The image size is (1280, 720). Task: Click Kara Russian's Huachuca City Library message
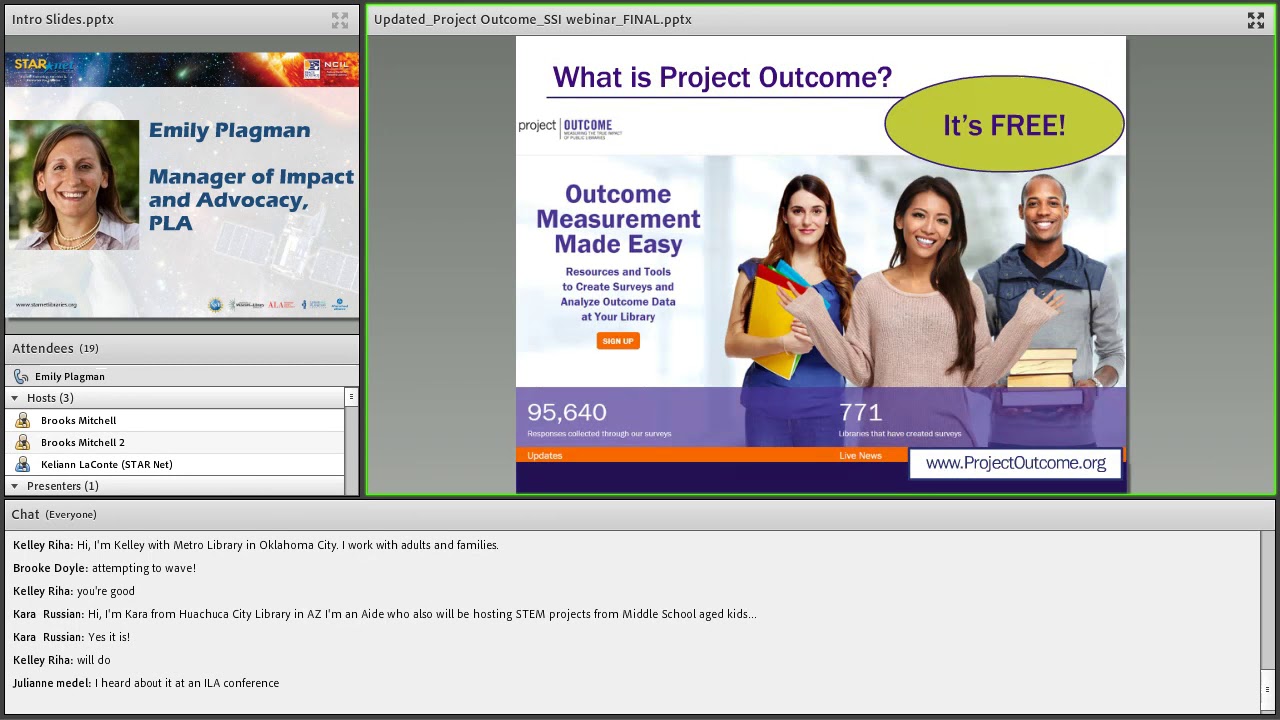click(x=385, y=614)
